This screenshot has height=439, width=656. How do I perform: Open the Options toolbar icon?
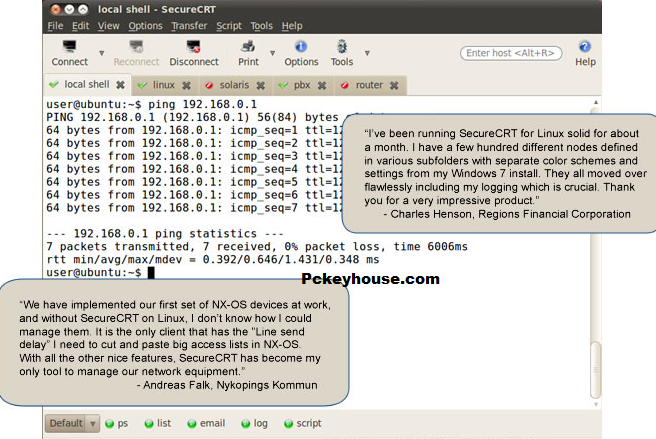tap(301, 53)
